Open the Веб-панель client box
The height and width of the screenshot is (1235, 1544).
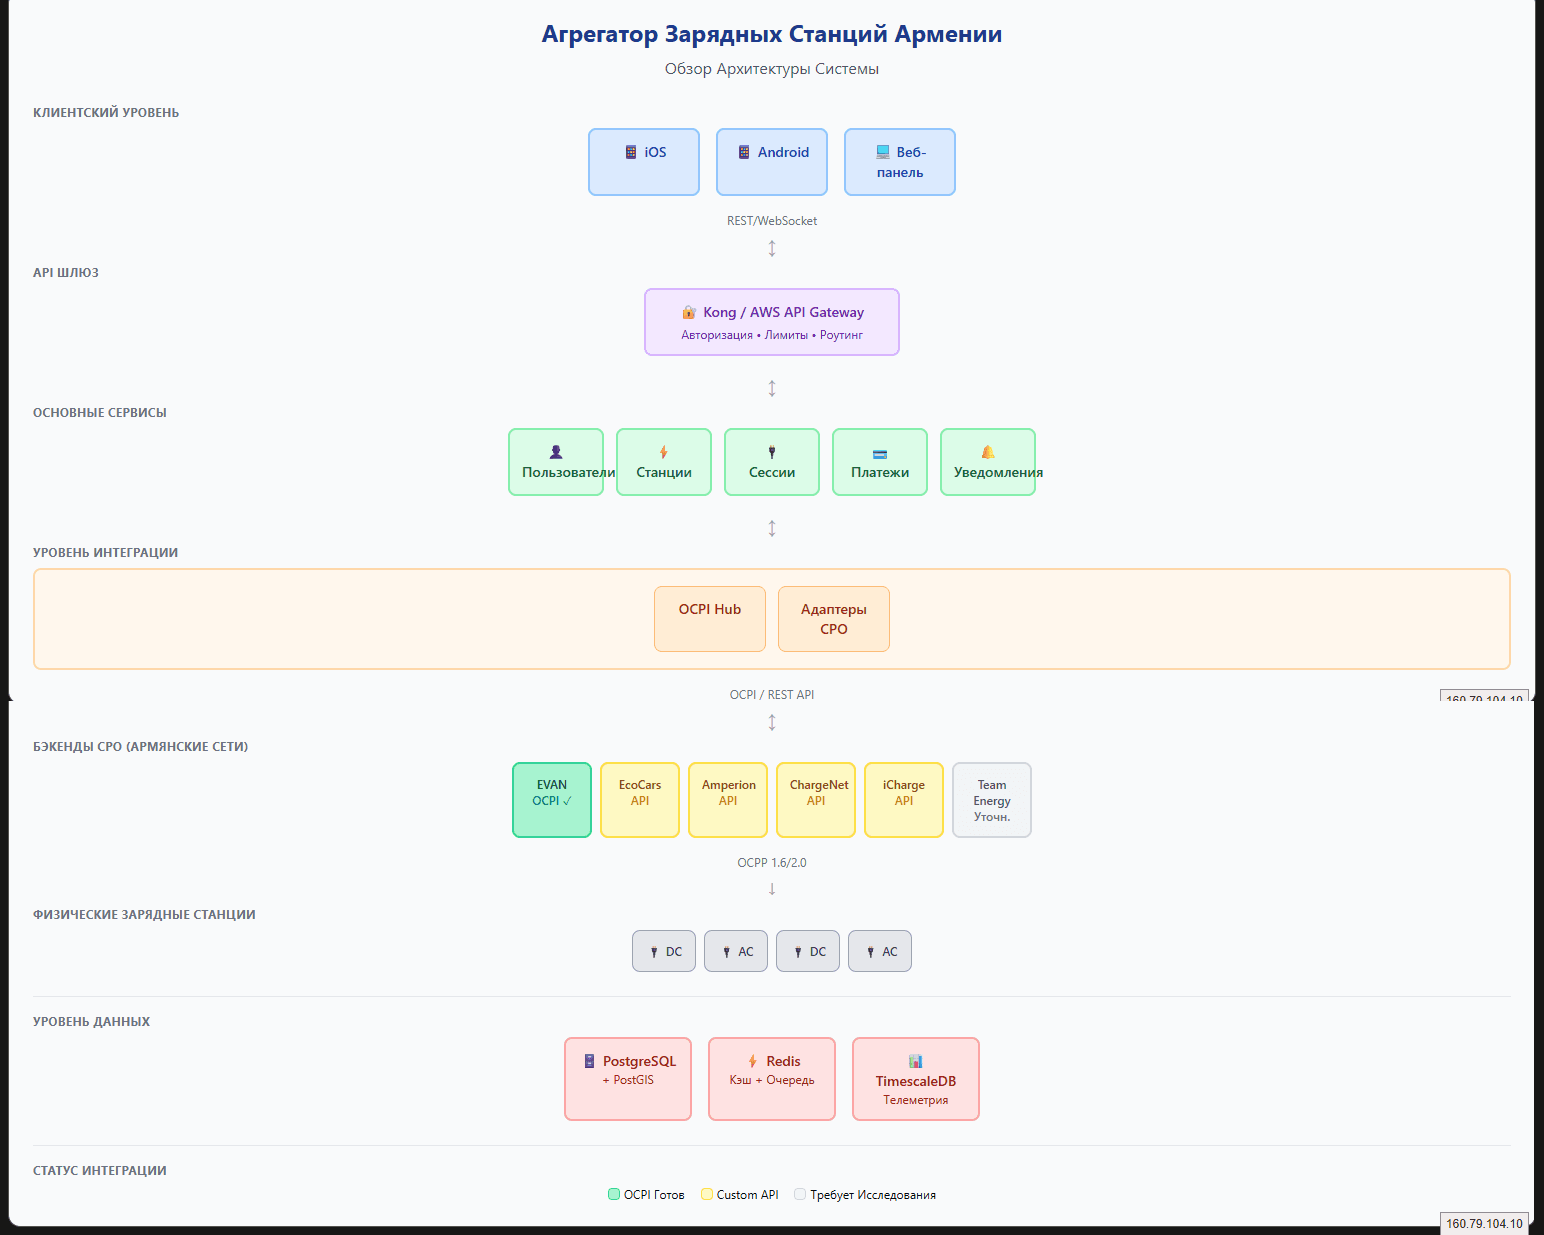pos(900,162)
